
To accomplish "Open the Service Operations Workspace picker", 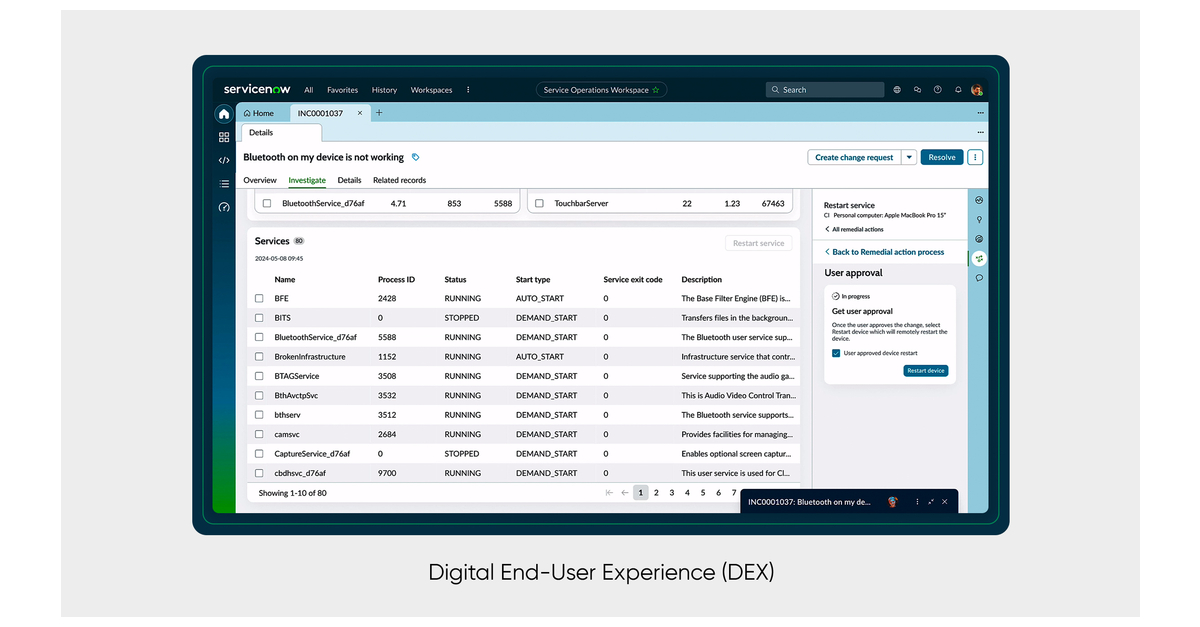I will [x=601, y=89].
